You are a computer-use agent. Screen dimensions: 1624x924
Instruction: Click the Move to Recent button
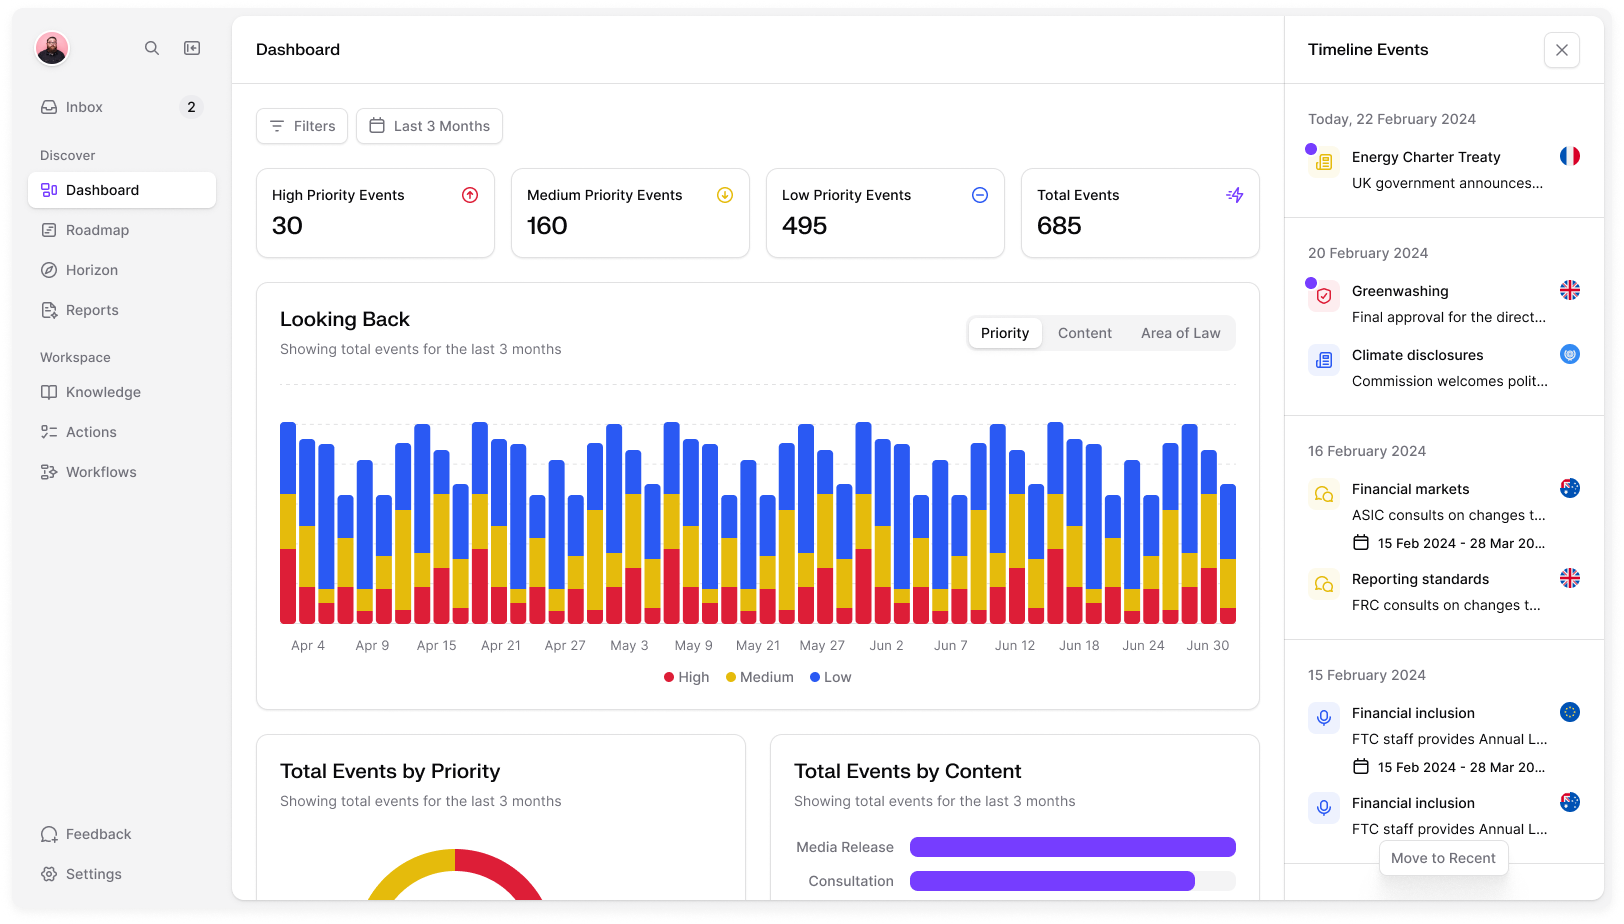point(1443,858)
